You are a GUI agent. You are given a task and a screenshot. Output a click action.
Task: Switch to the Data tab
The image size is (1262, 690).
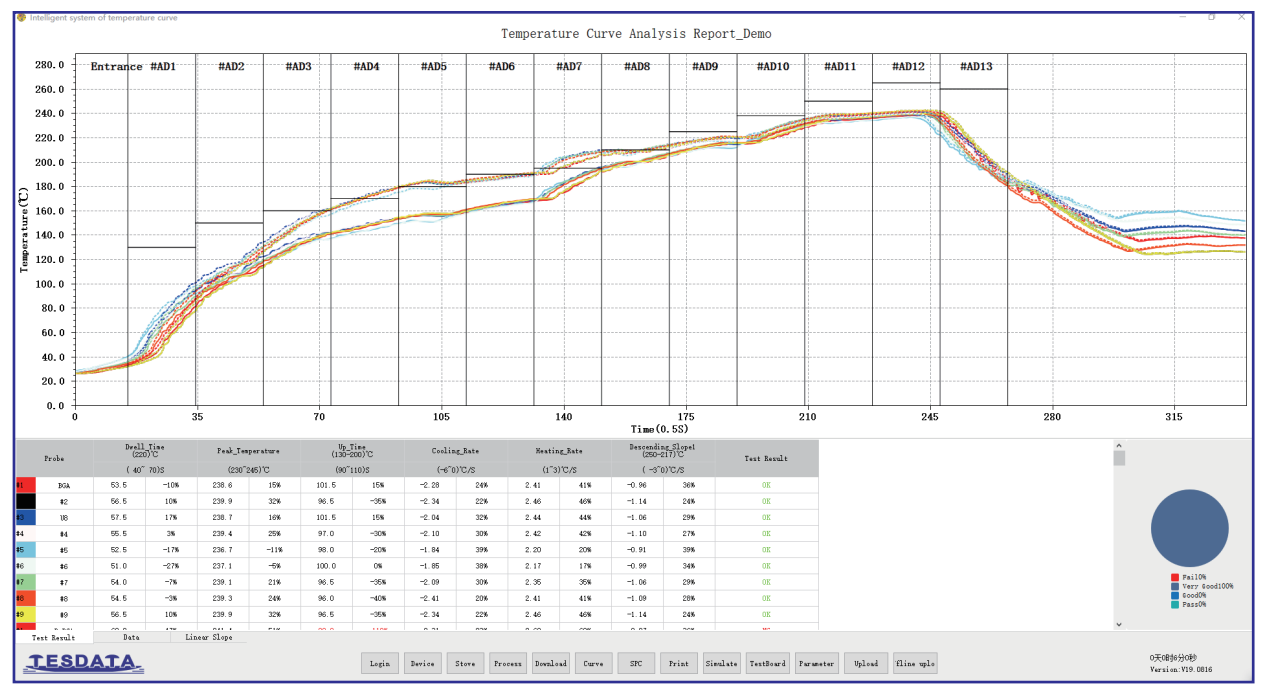131,637
